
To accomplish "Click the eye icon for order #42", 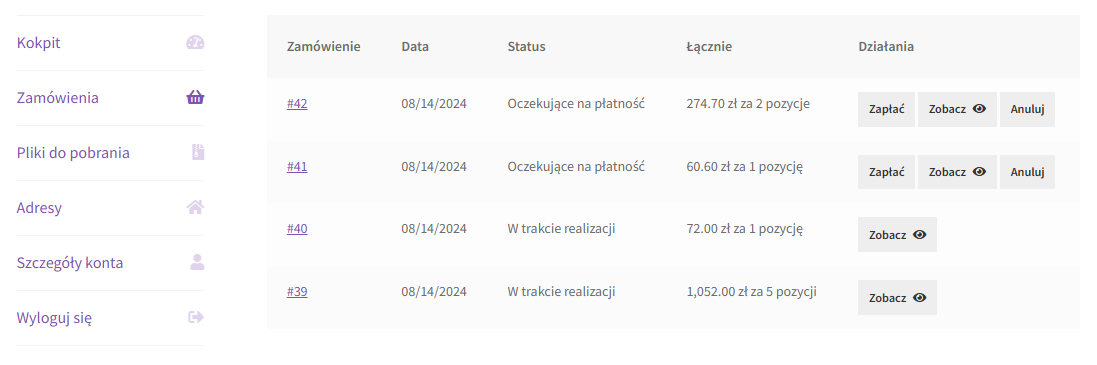I will point(979,109).
